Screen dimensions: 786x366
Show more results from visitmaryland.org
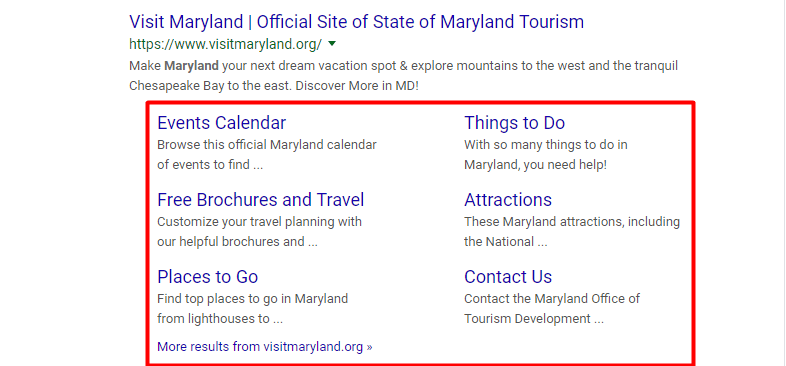pos(265,346)
